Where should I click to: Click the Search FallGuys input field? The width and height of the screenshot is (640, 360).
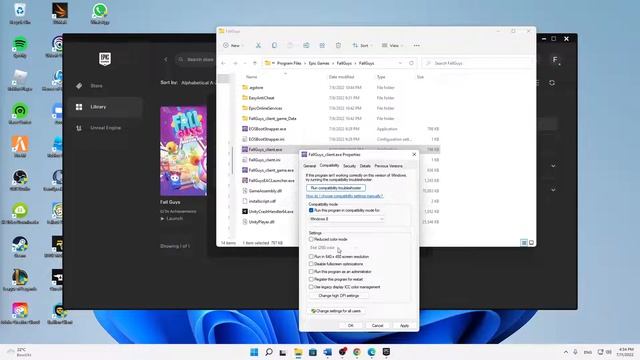point(478,63)
